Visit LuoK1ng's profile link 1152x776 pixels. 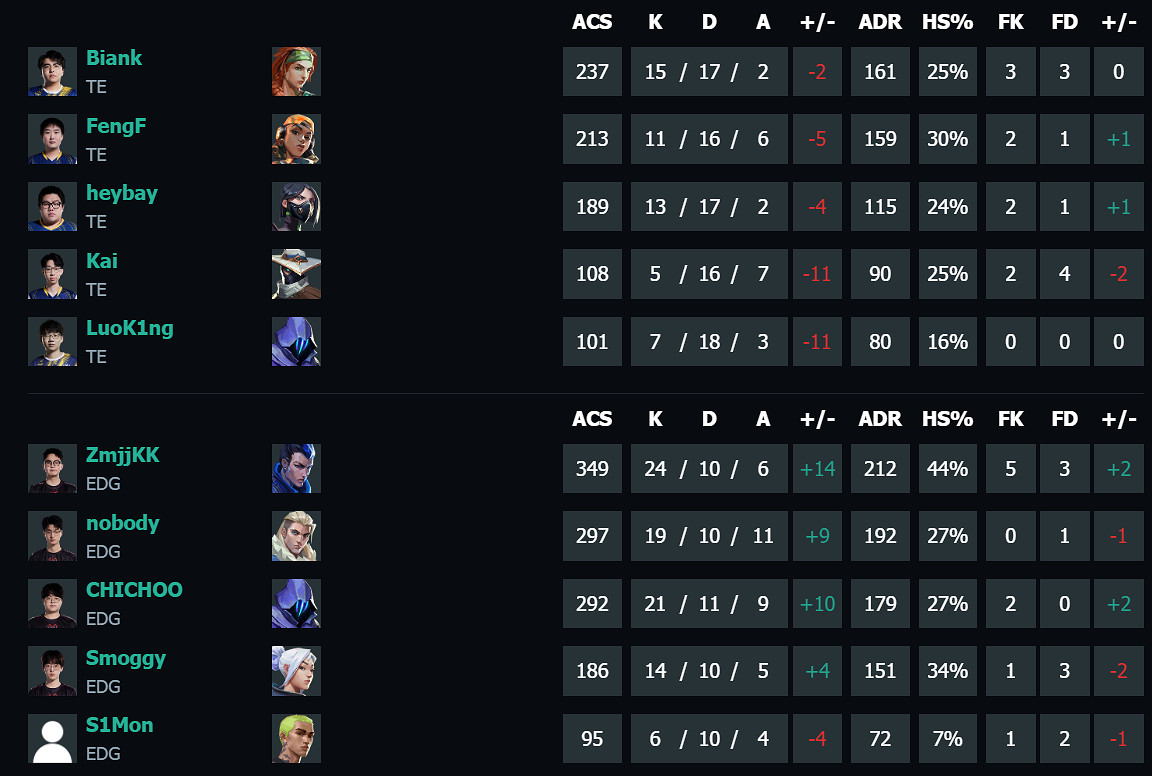click(x=129, y=328)
